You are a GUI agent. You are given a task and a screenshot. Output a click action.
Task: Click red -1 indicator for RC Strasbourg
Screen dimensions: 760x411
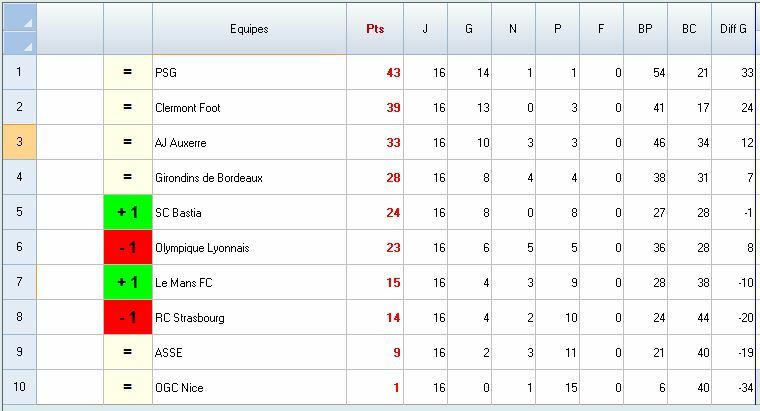click(x=128, y=318)
